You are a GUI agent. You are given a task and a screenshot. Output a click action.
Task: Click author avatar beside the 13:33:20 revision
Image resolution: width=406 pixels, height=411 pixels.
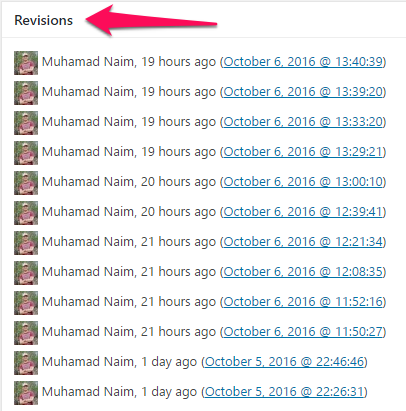click(26, 123)
